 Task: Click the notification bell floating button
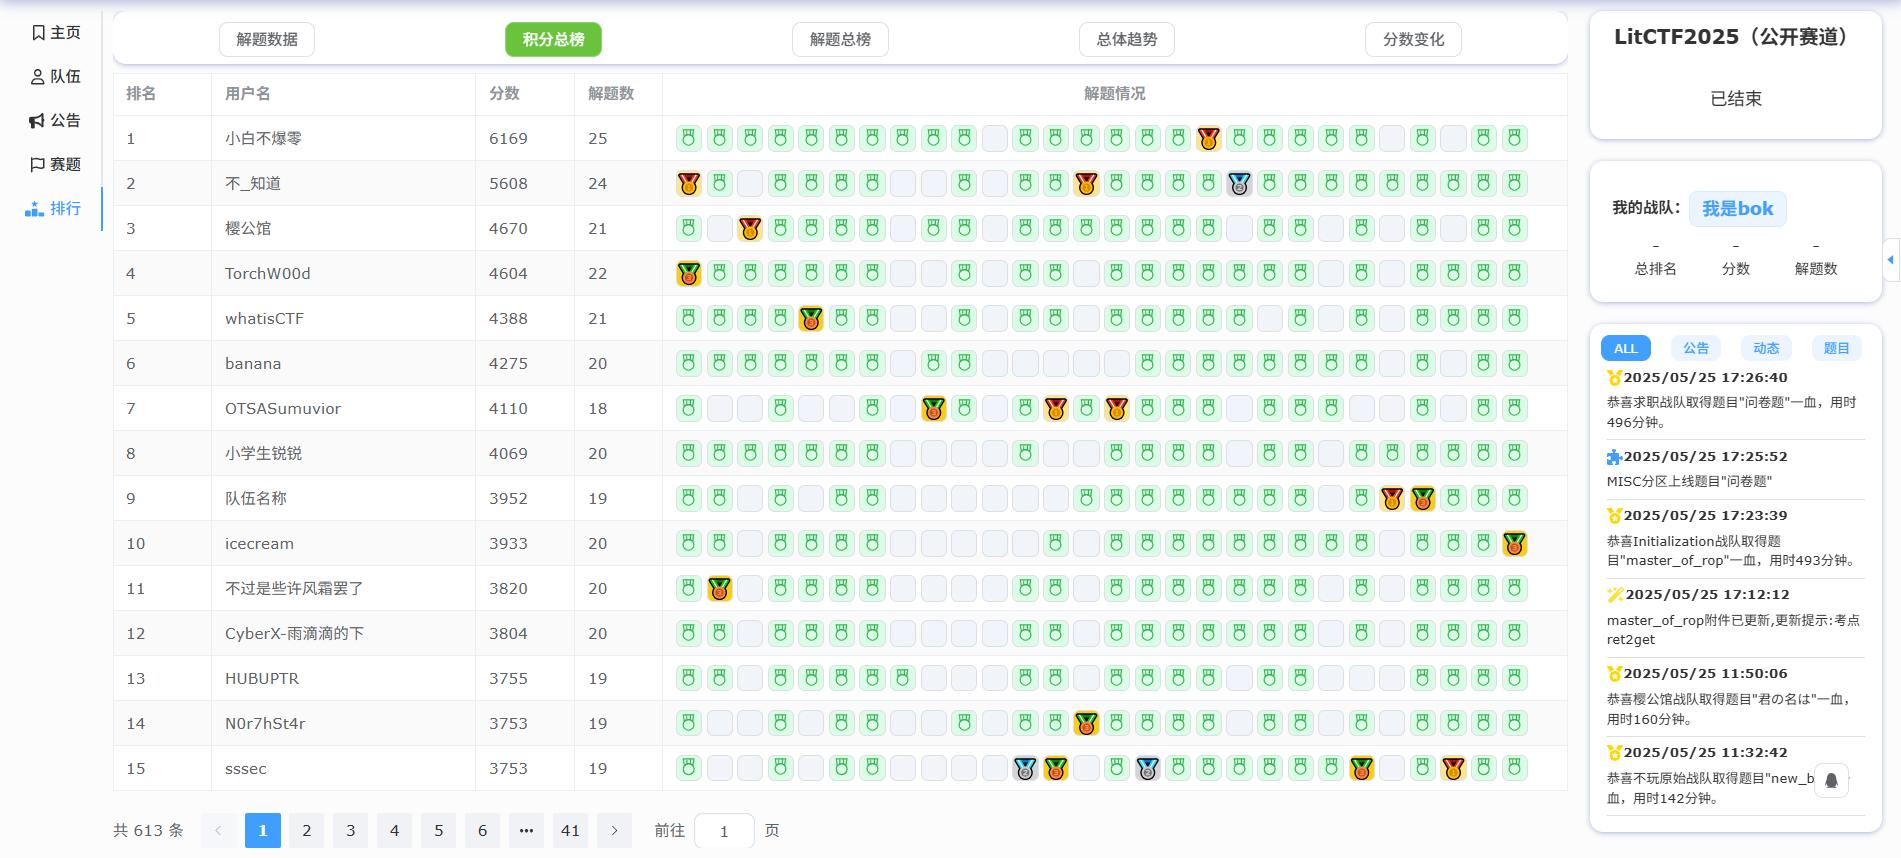(1831, 780)
